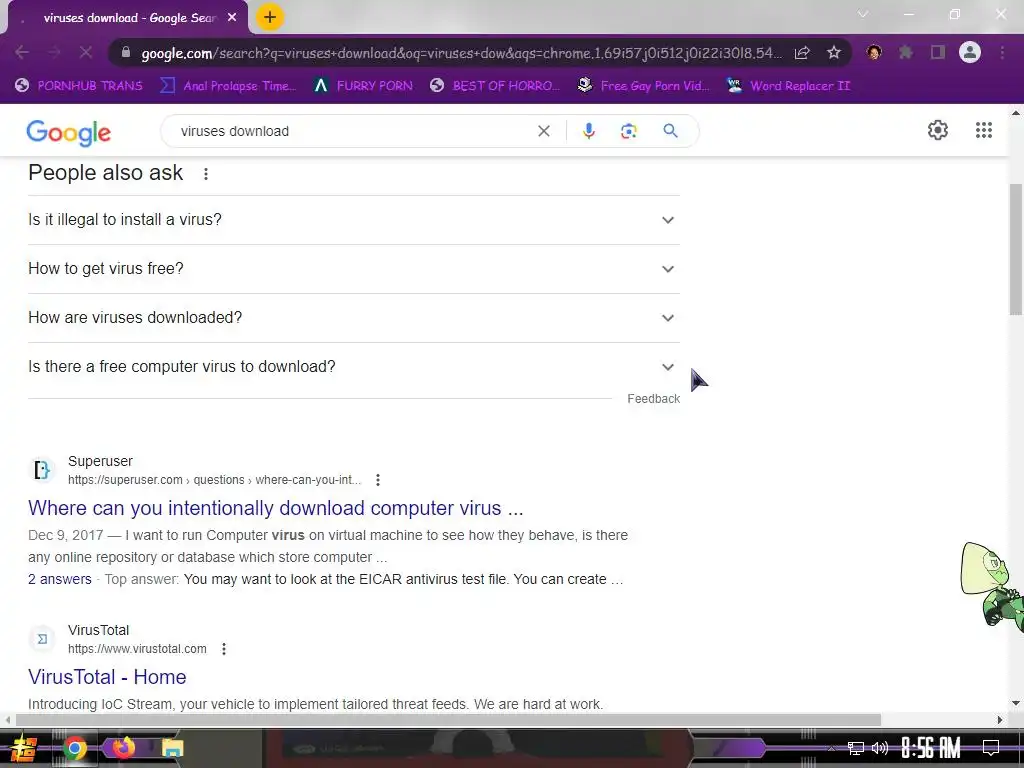Expand 'How are viruses downloaded?'

click(x=354, y=318)
